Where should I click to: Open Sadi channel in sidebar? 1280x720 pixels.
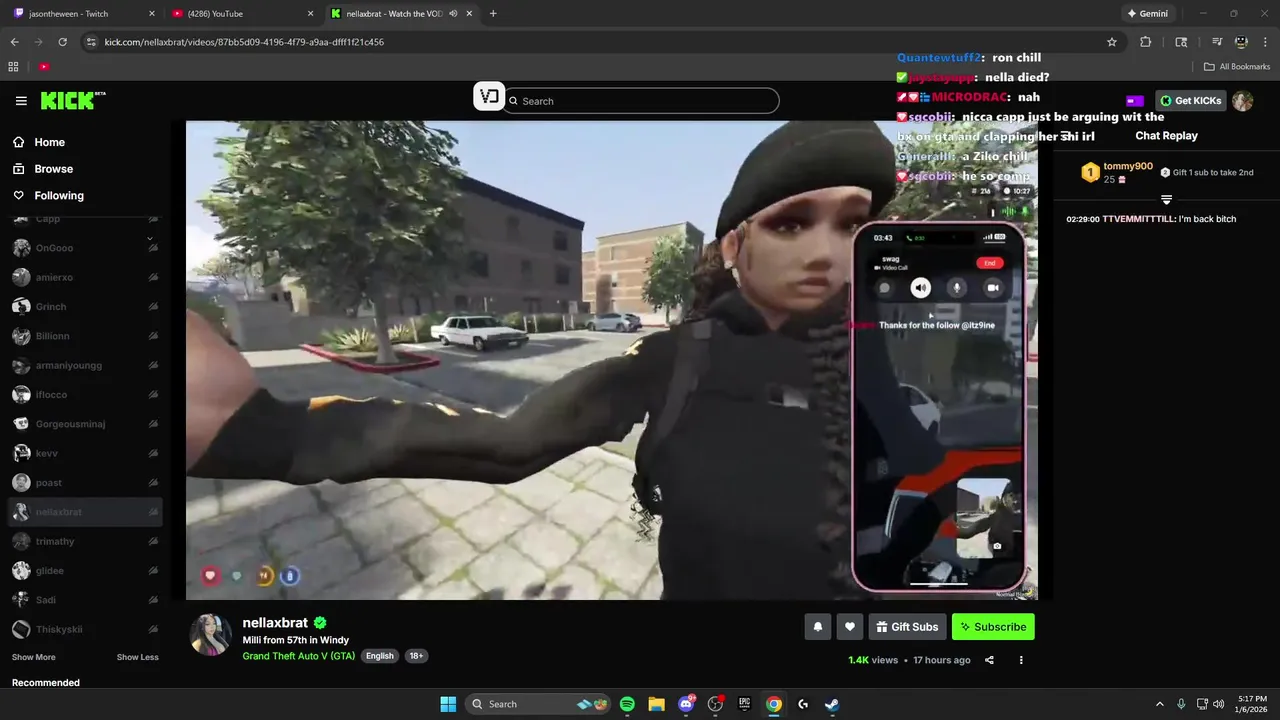(x=84, y=600)
